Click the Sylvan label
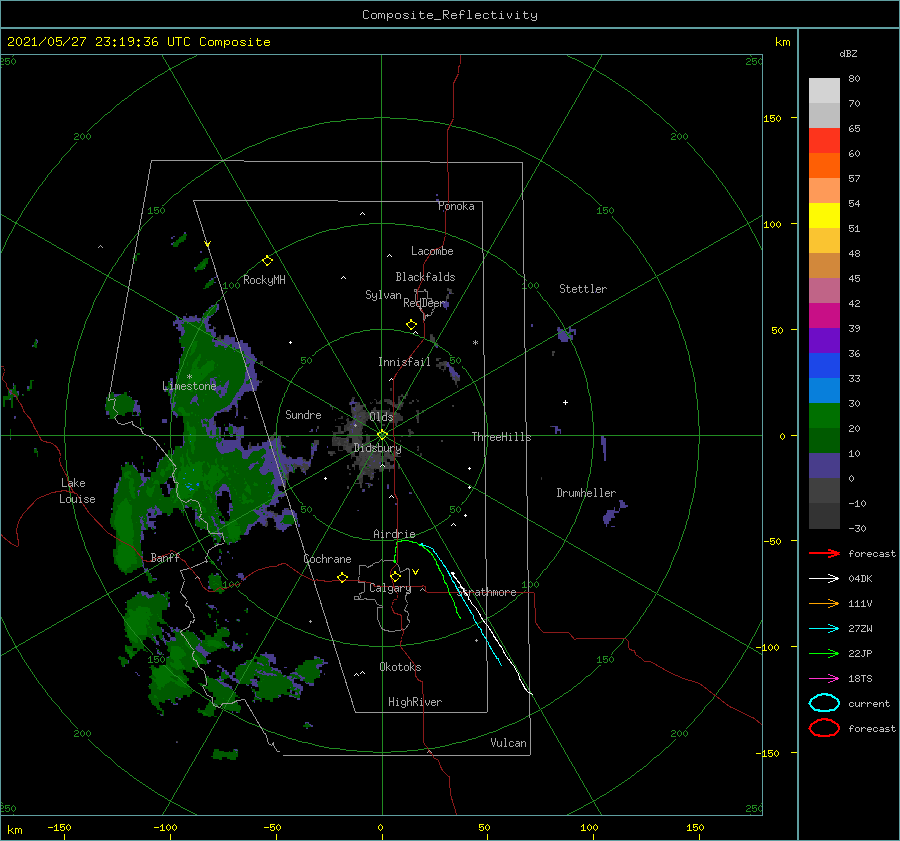The height and width of the screenshot is (841, 900). pyautogui.click(x=383, y=295)
